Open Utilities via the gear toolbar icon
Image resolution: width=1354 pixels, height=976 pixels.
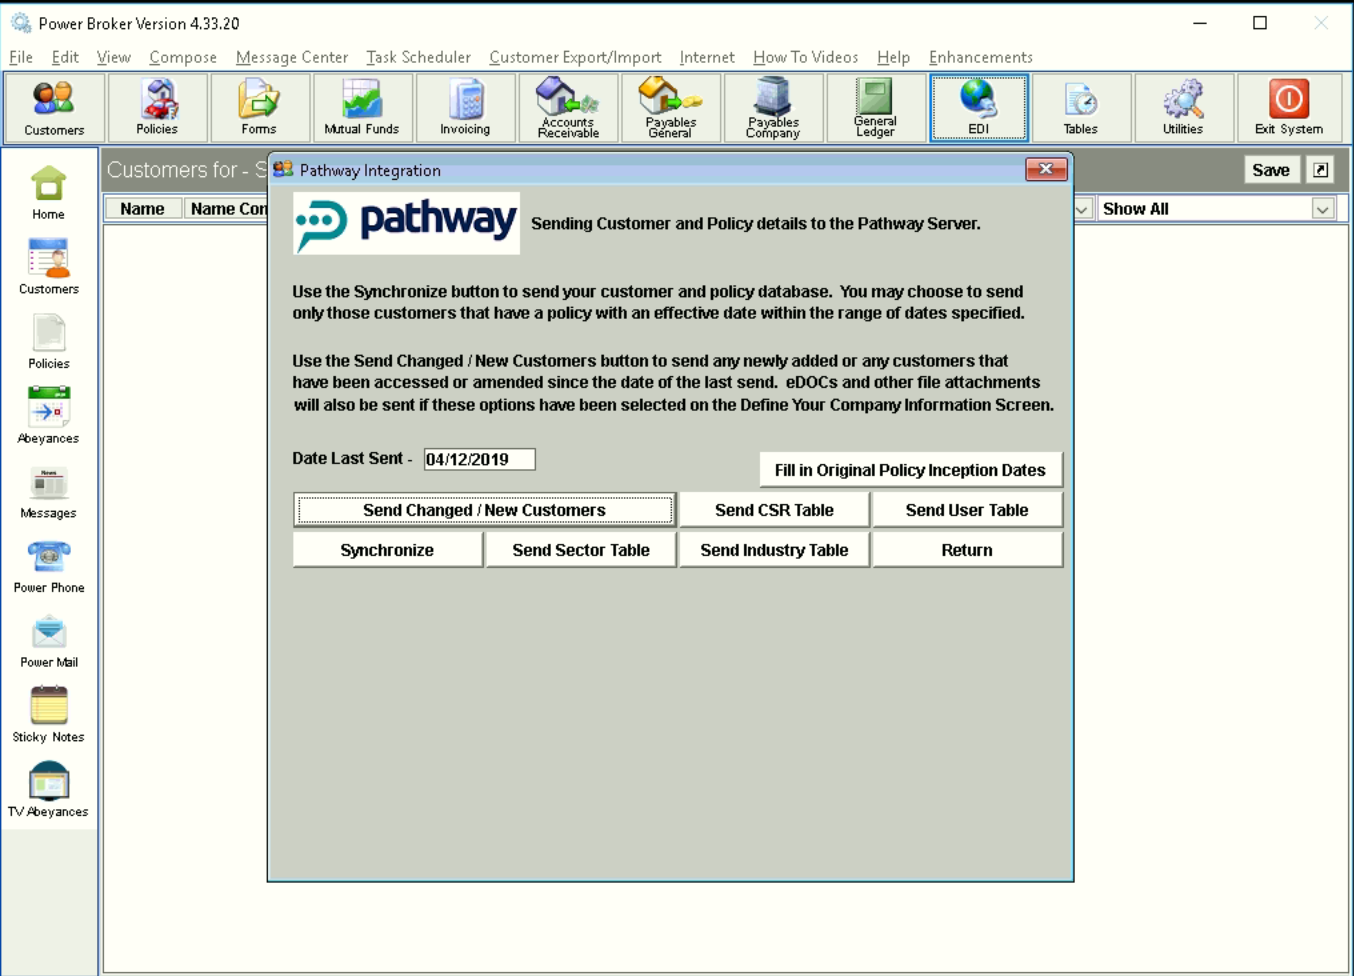pos(1184,108)
